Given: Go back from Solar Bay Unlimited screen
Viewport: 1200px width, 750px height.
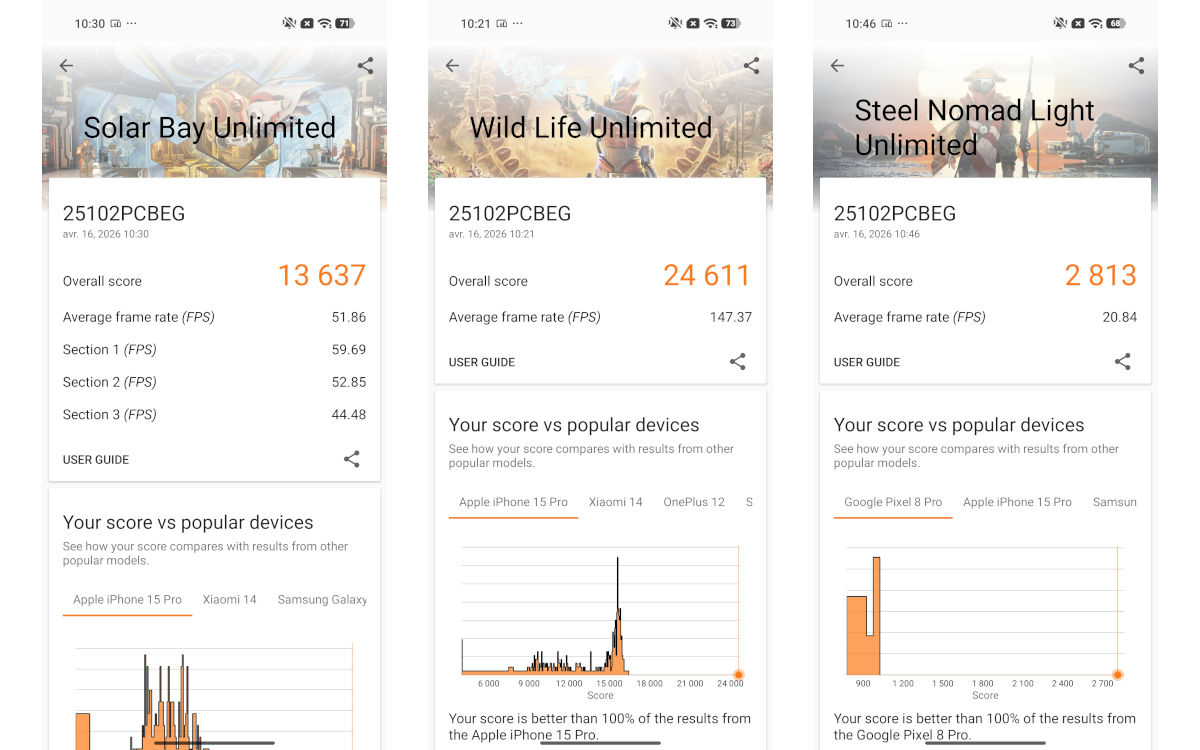Looking at the screenshot, I should (x=66, y=66).
